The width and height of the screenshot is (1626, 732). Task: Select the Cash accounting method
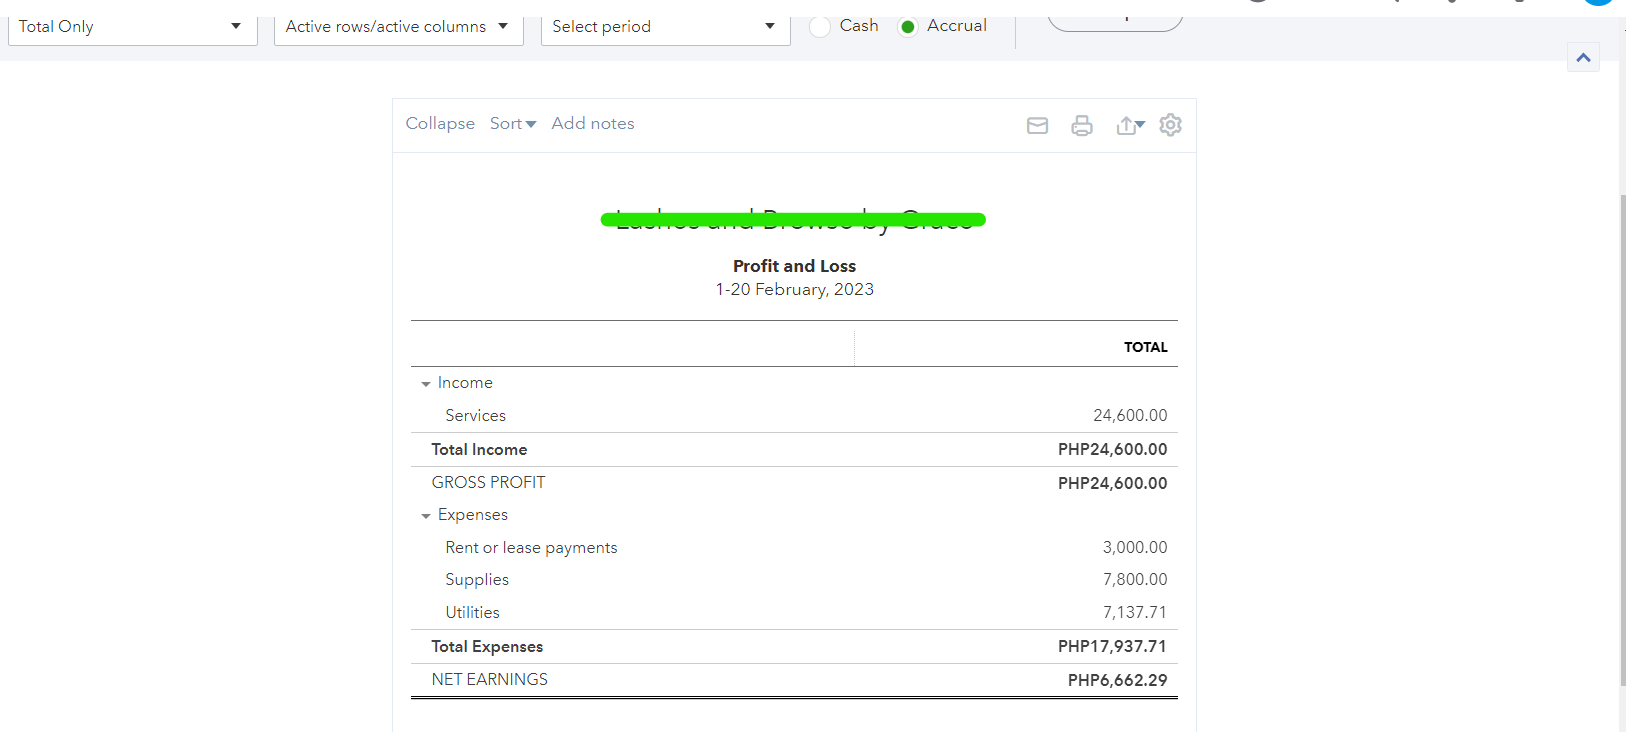[820, 27]
